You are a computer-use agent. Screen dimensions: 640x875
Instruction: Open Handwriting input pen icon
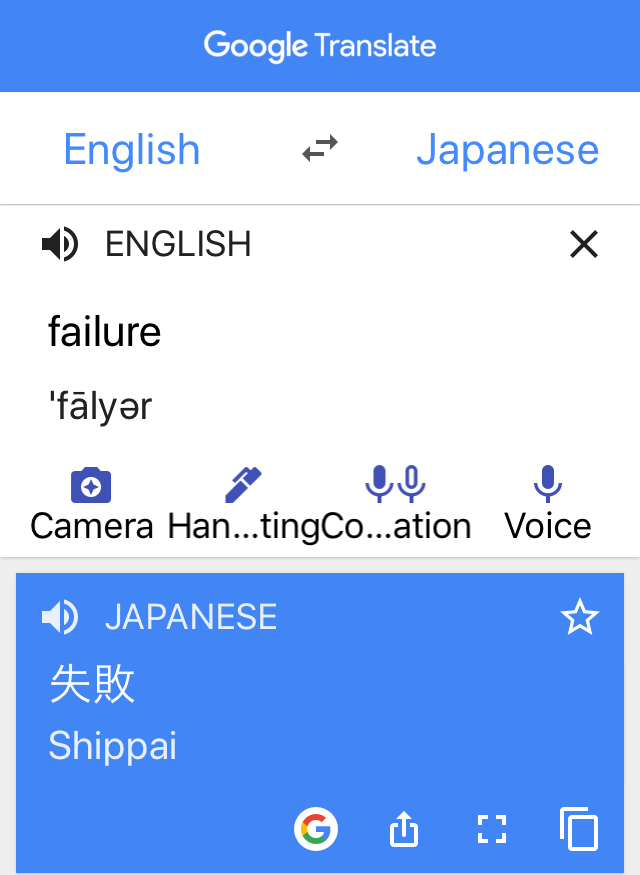(243, 484)
